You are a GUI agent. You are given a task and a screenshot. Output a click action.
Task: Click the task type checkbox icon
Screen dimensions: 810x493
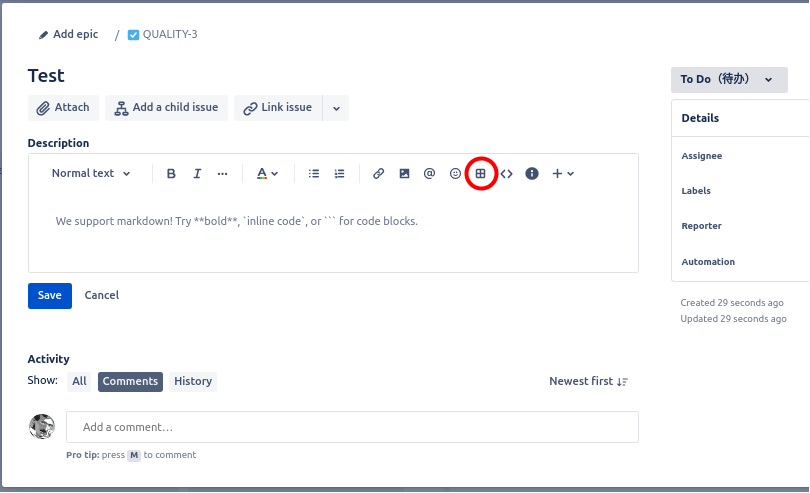point(133,35)
